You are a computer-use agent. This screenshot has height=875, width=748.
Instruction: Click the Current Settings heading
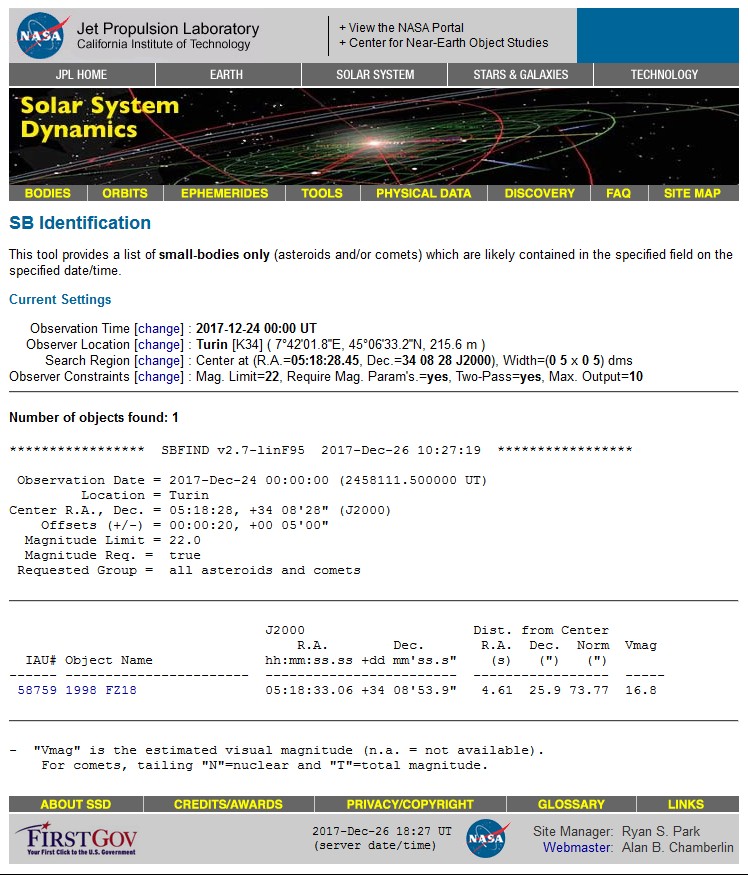tap(60, 300)
